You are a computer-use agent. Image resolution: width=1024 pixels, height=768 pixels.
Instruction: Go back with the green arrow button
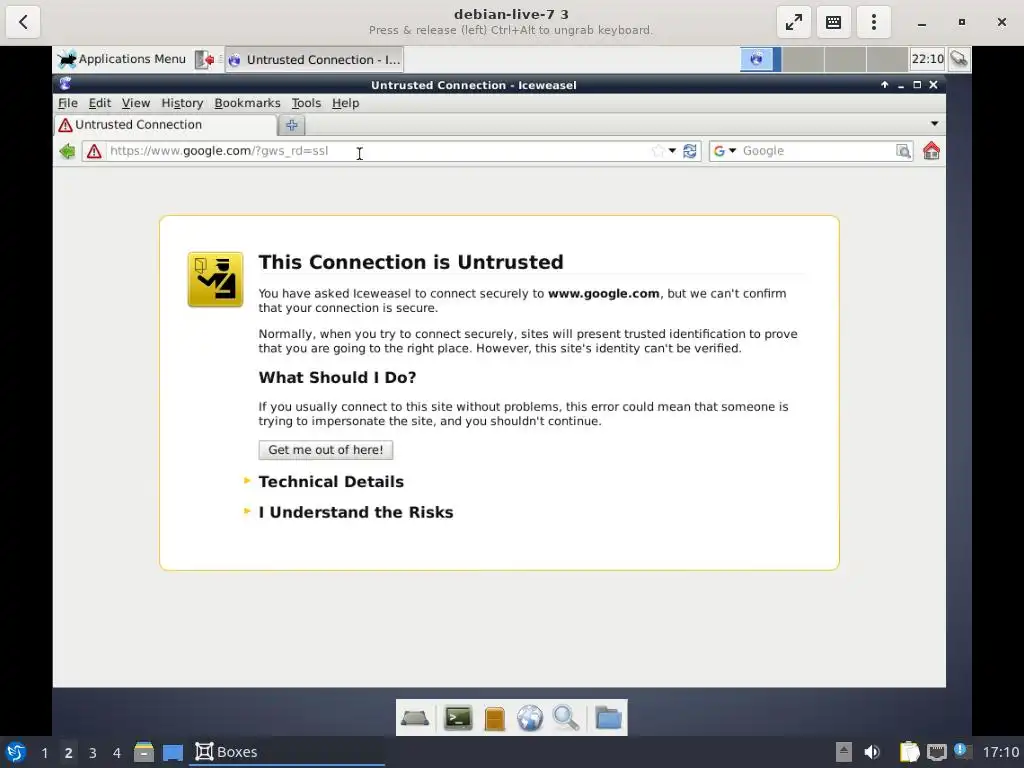tap(67, 152)
